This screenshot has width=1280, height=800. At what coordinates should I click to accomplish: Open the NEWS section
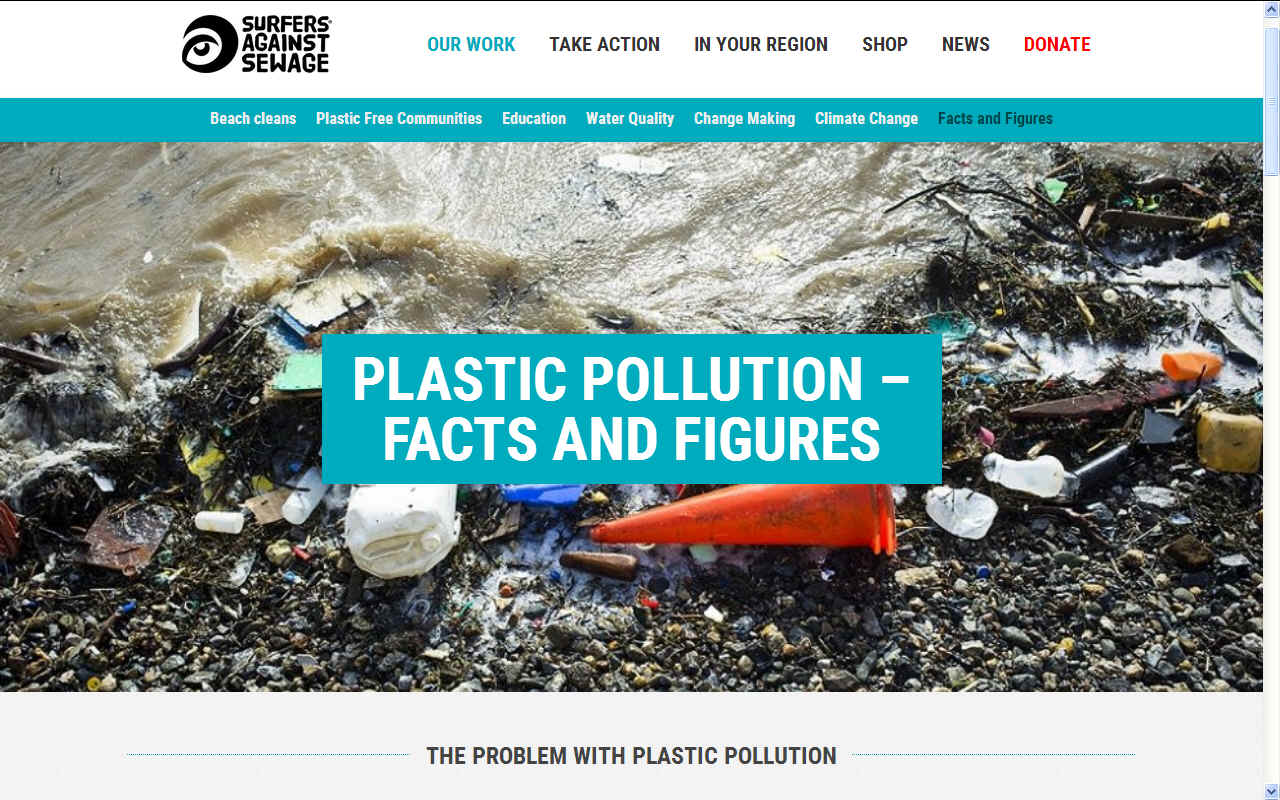point(966,44)
